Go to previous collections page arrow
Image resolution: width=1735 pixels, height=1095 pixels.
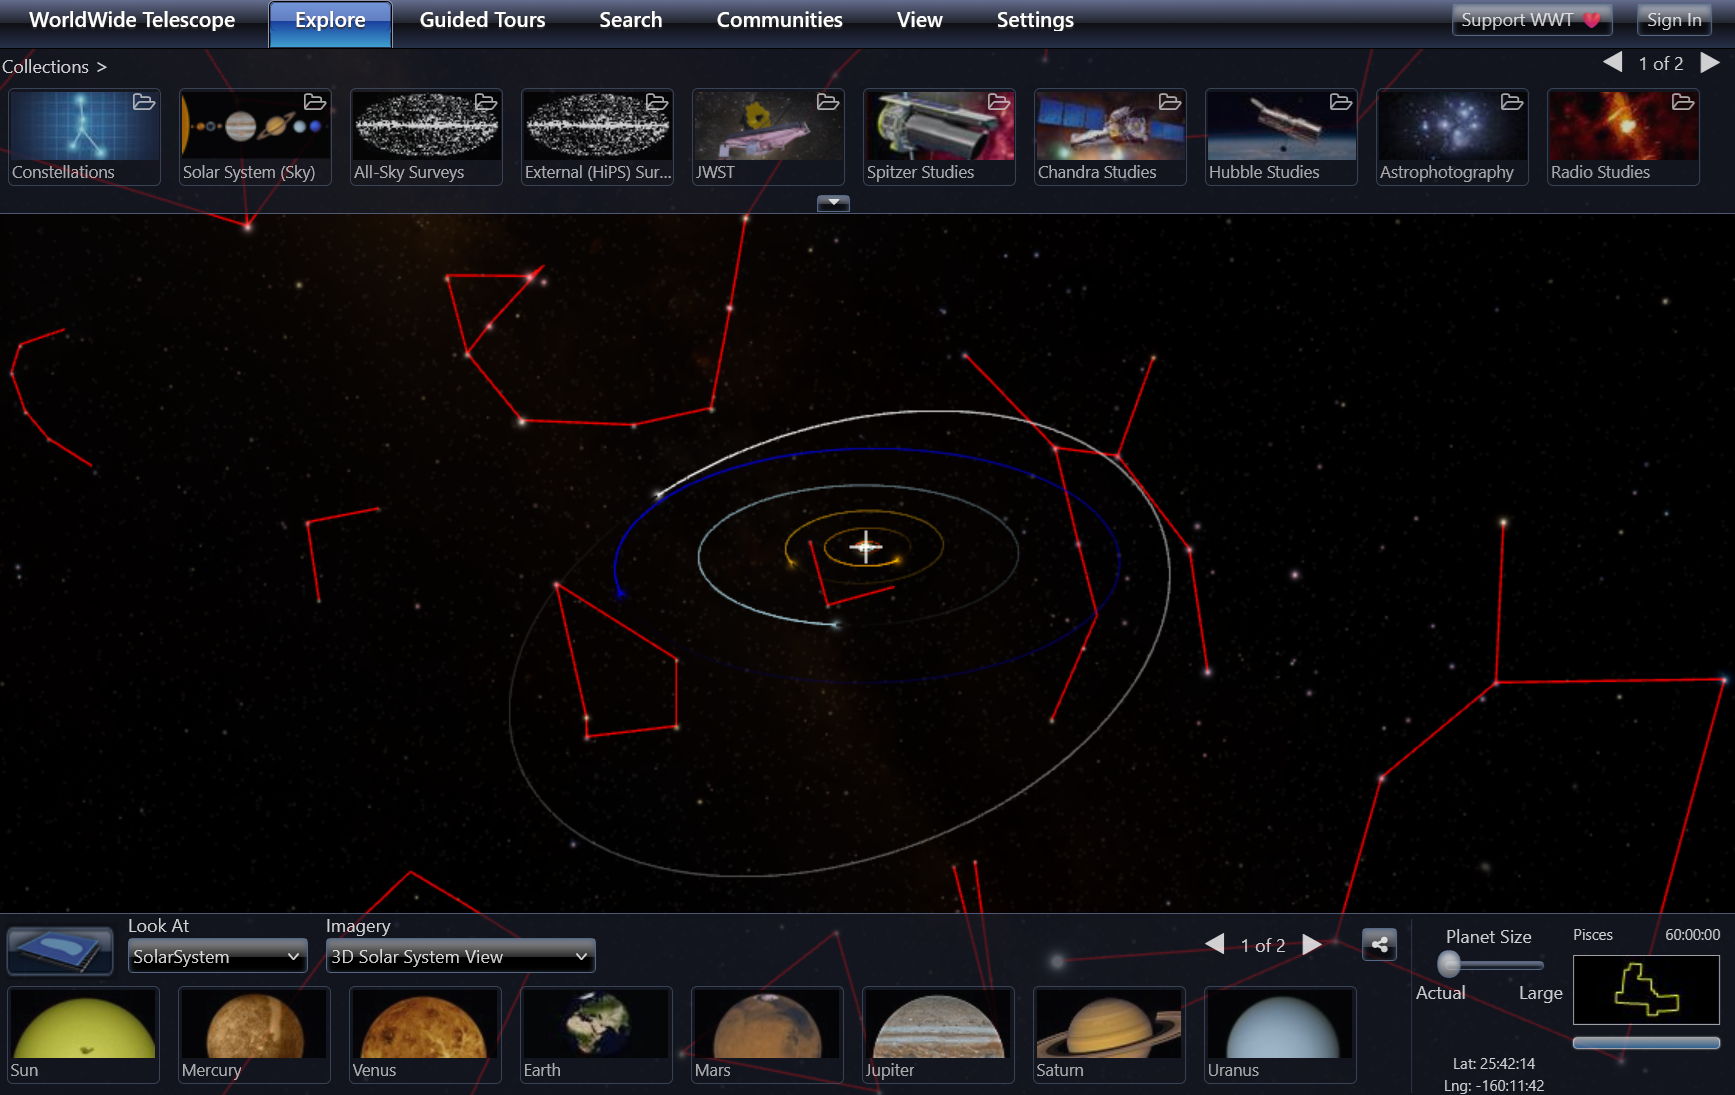coord(1612,63)
